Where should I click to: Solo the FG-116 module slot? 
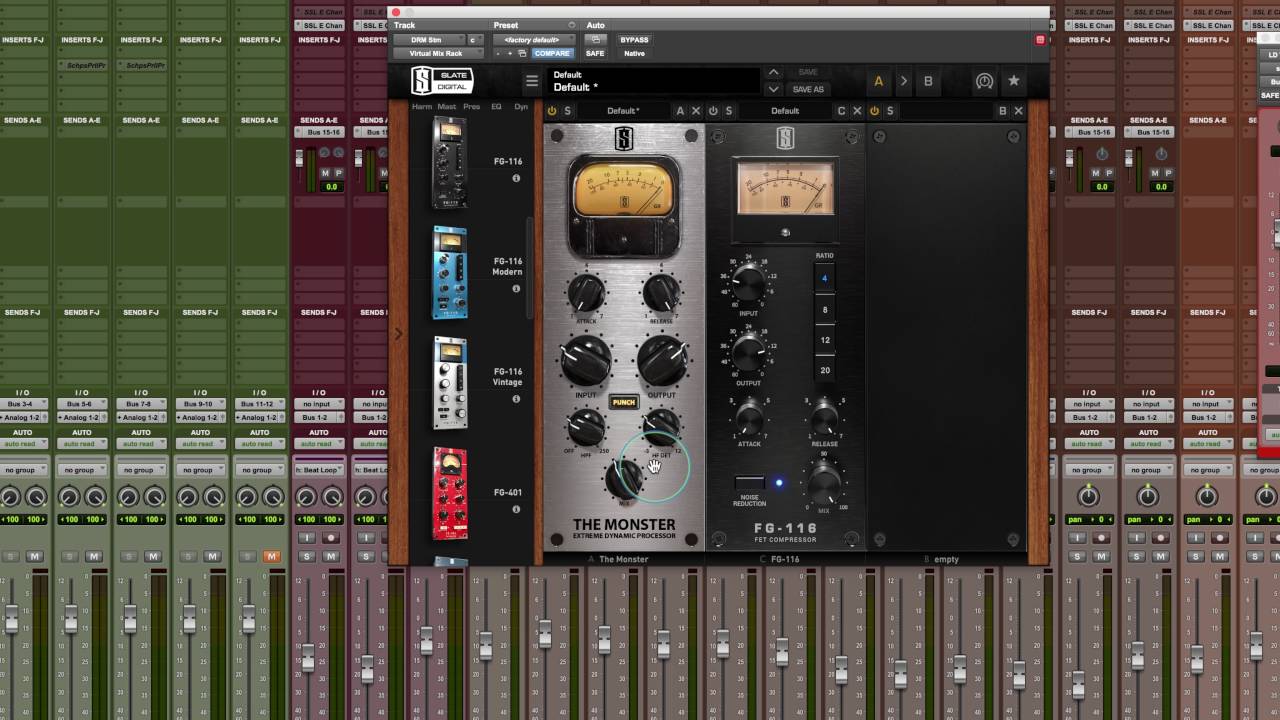[x=729, y=111]
